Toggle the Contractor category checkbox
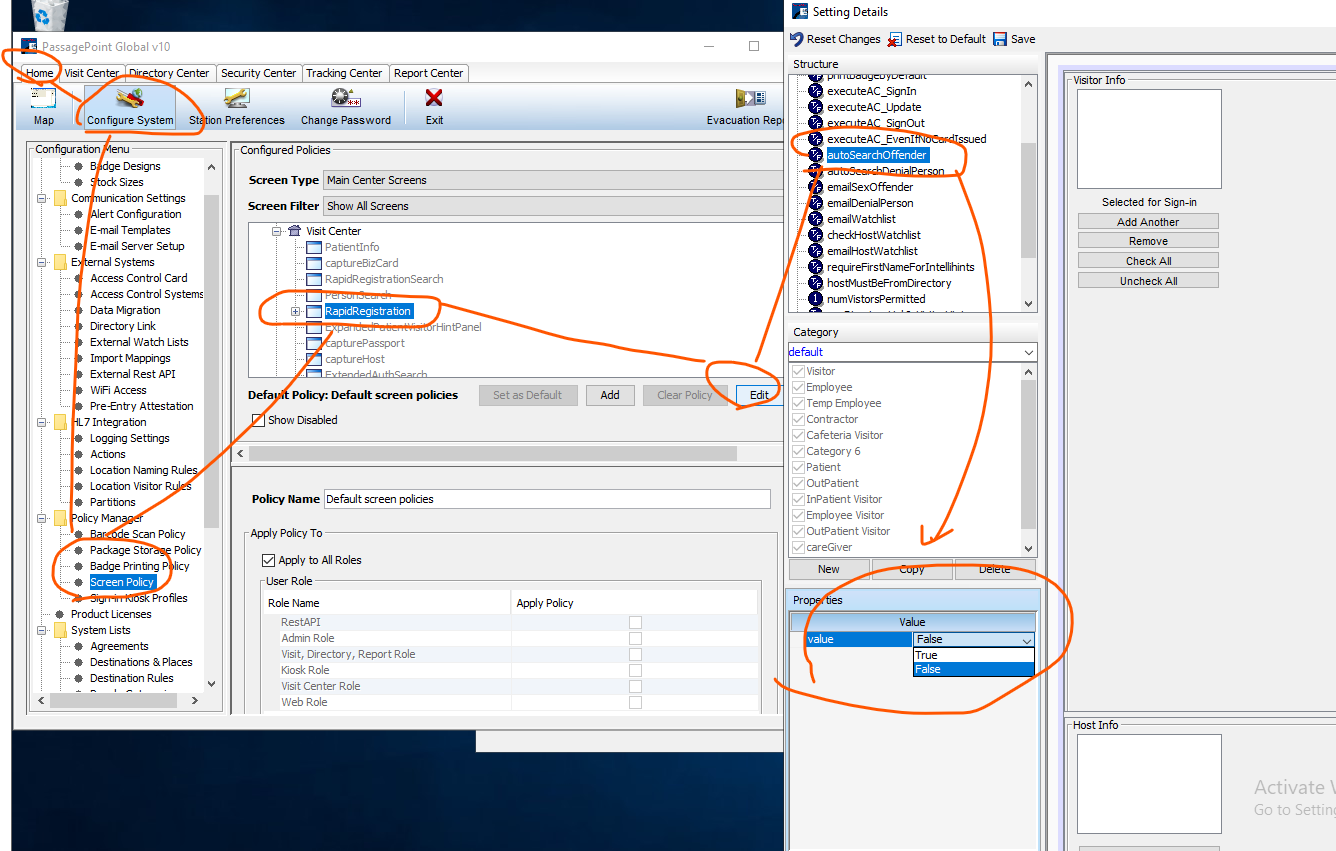Screen dimensions: 1336x851 click(x=798, y=419)
